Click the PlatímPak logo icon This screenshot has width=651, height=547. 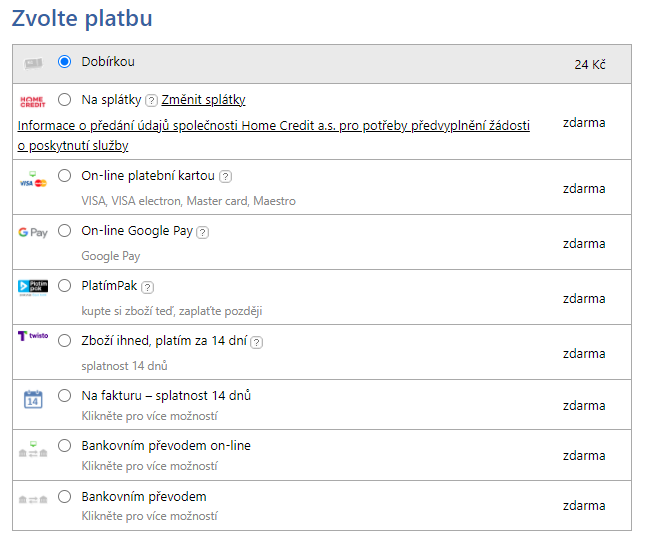[x=33, y=287]
